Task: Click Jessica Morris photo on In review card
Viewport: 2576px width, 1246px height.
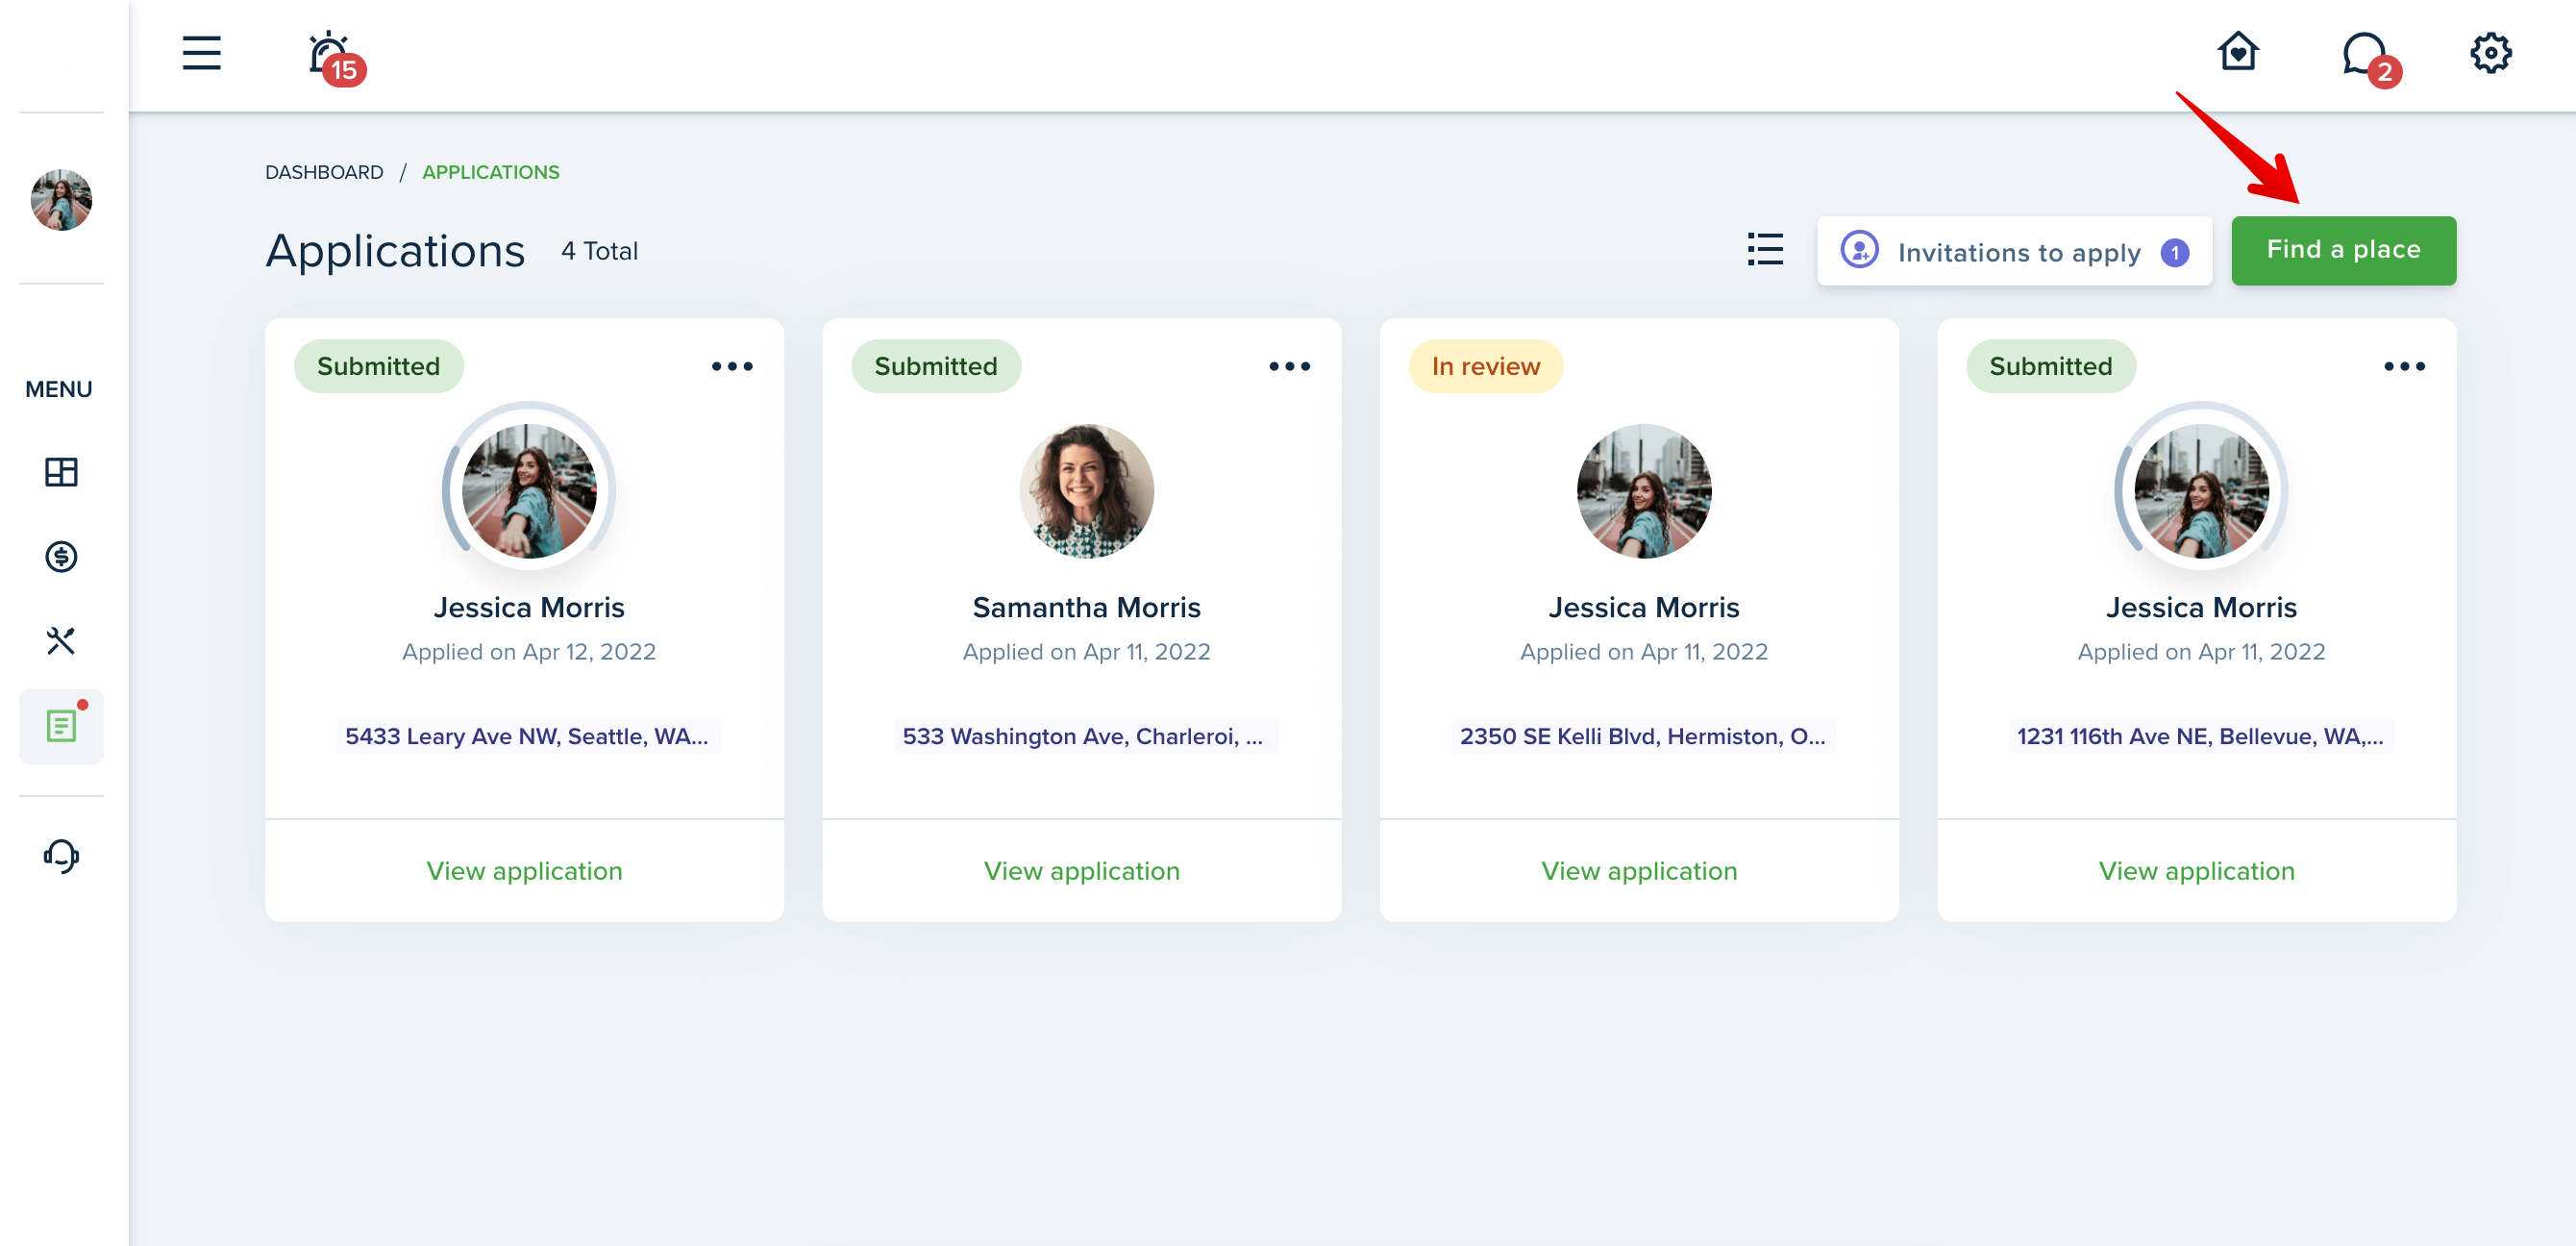Action: pos(1643,490)
